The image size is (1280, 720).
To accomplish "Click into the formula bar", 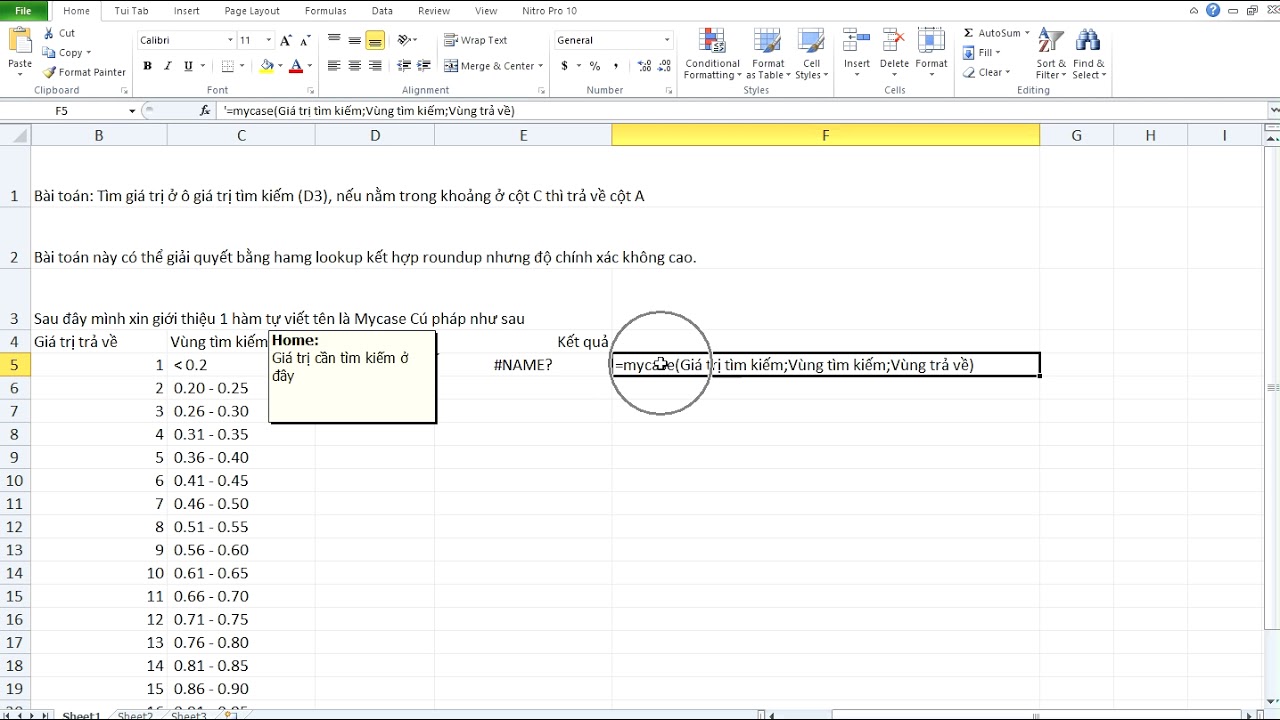I will [x=740, y=111].
